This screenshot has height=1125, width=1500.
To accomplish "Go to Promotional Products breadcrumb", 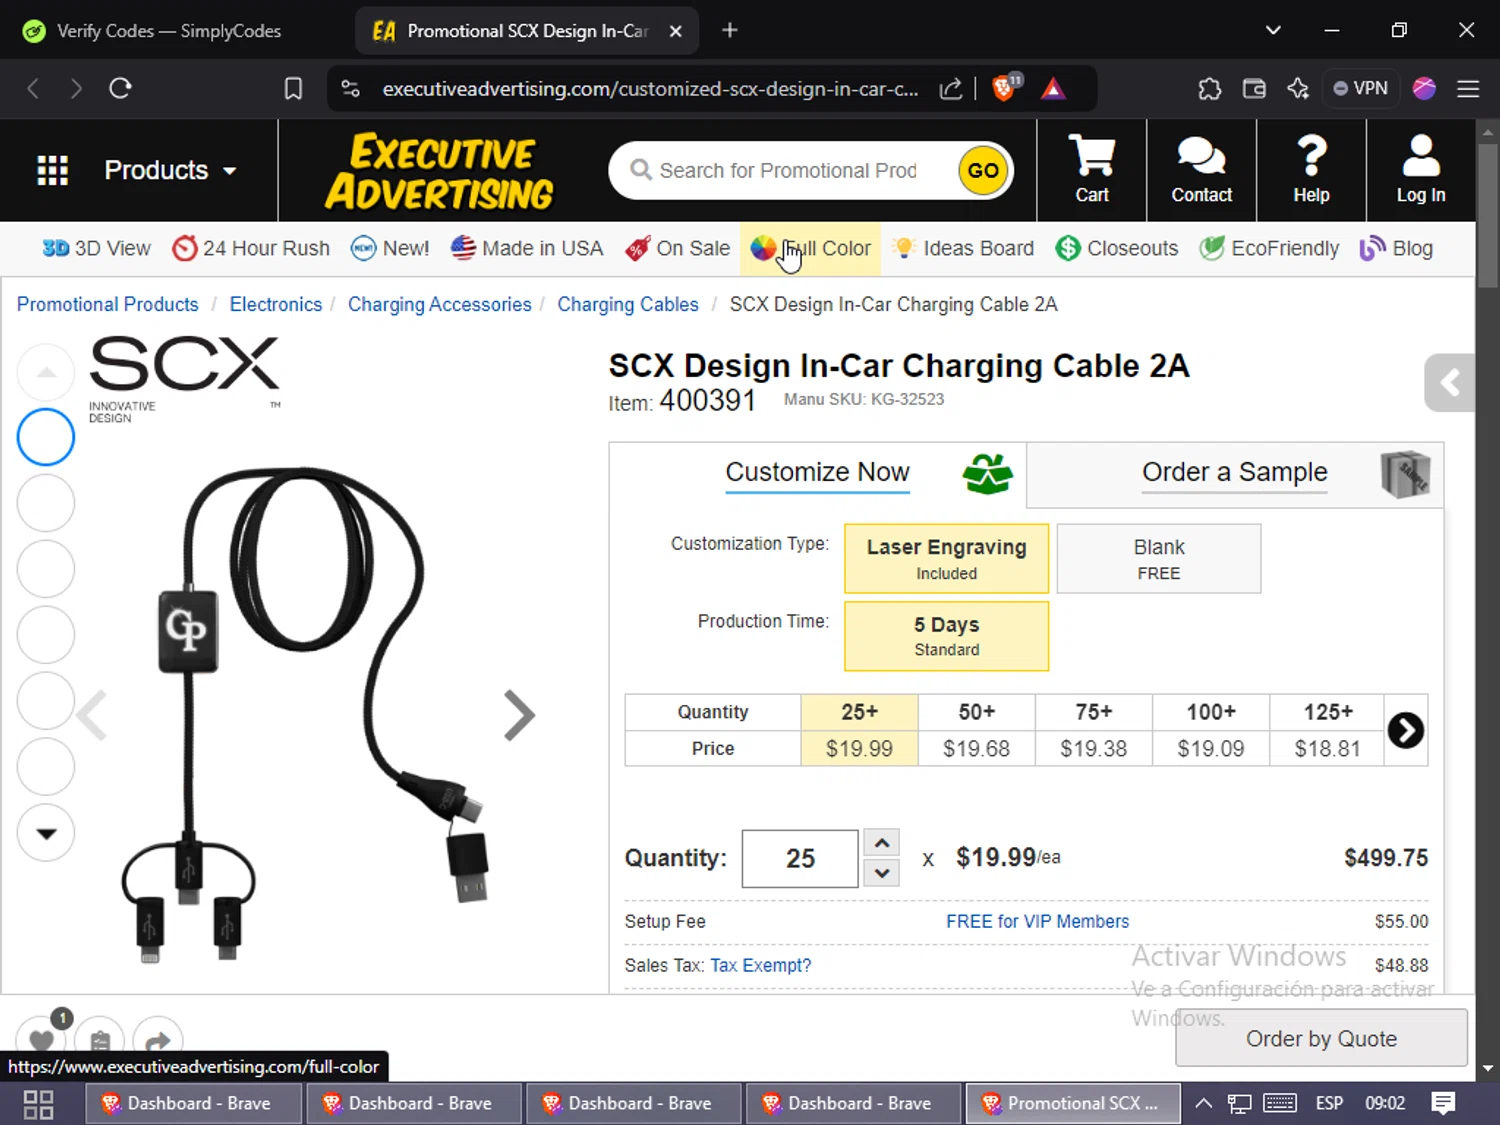I will click(108, 304).
